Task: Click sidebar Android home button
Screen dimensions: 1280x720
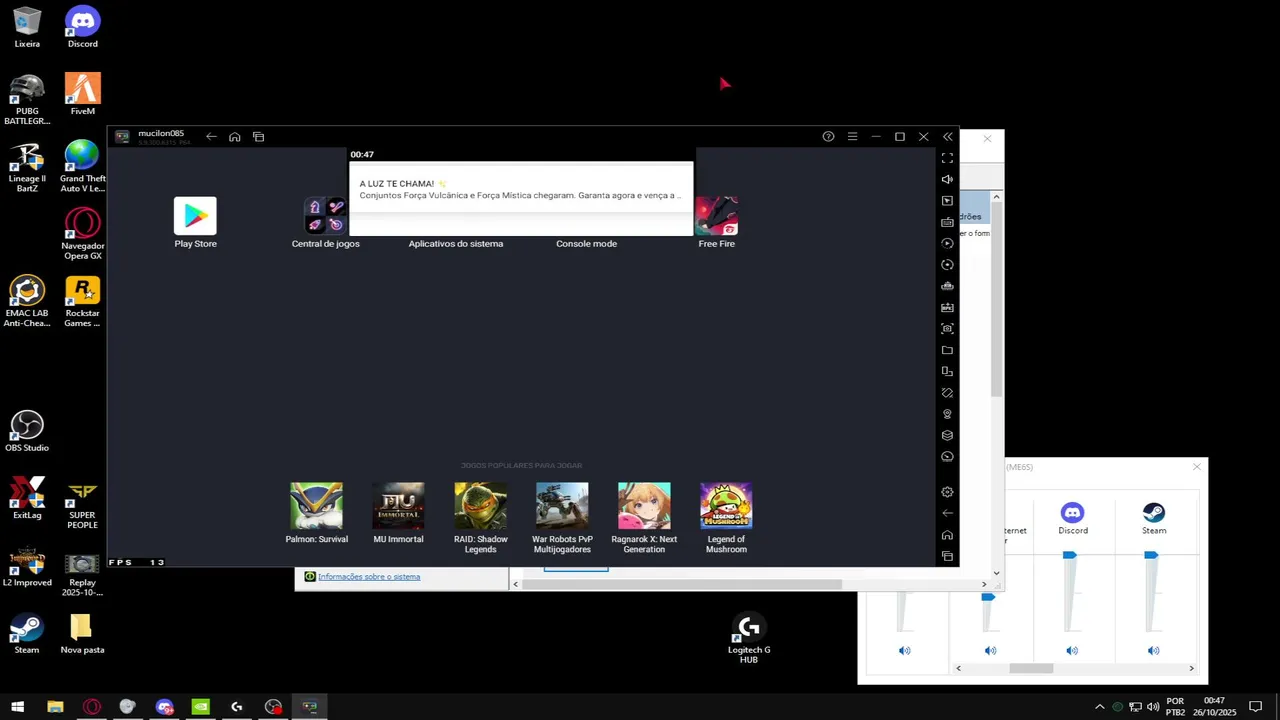Action: pos(947,535)
